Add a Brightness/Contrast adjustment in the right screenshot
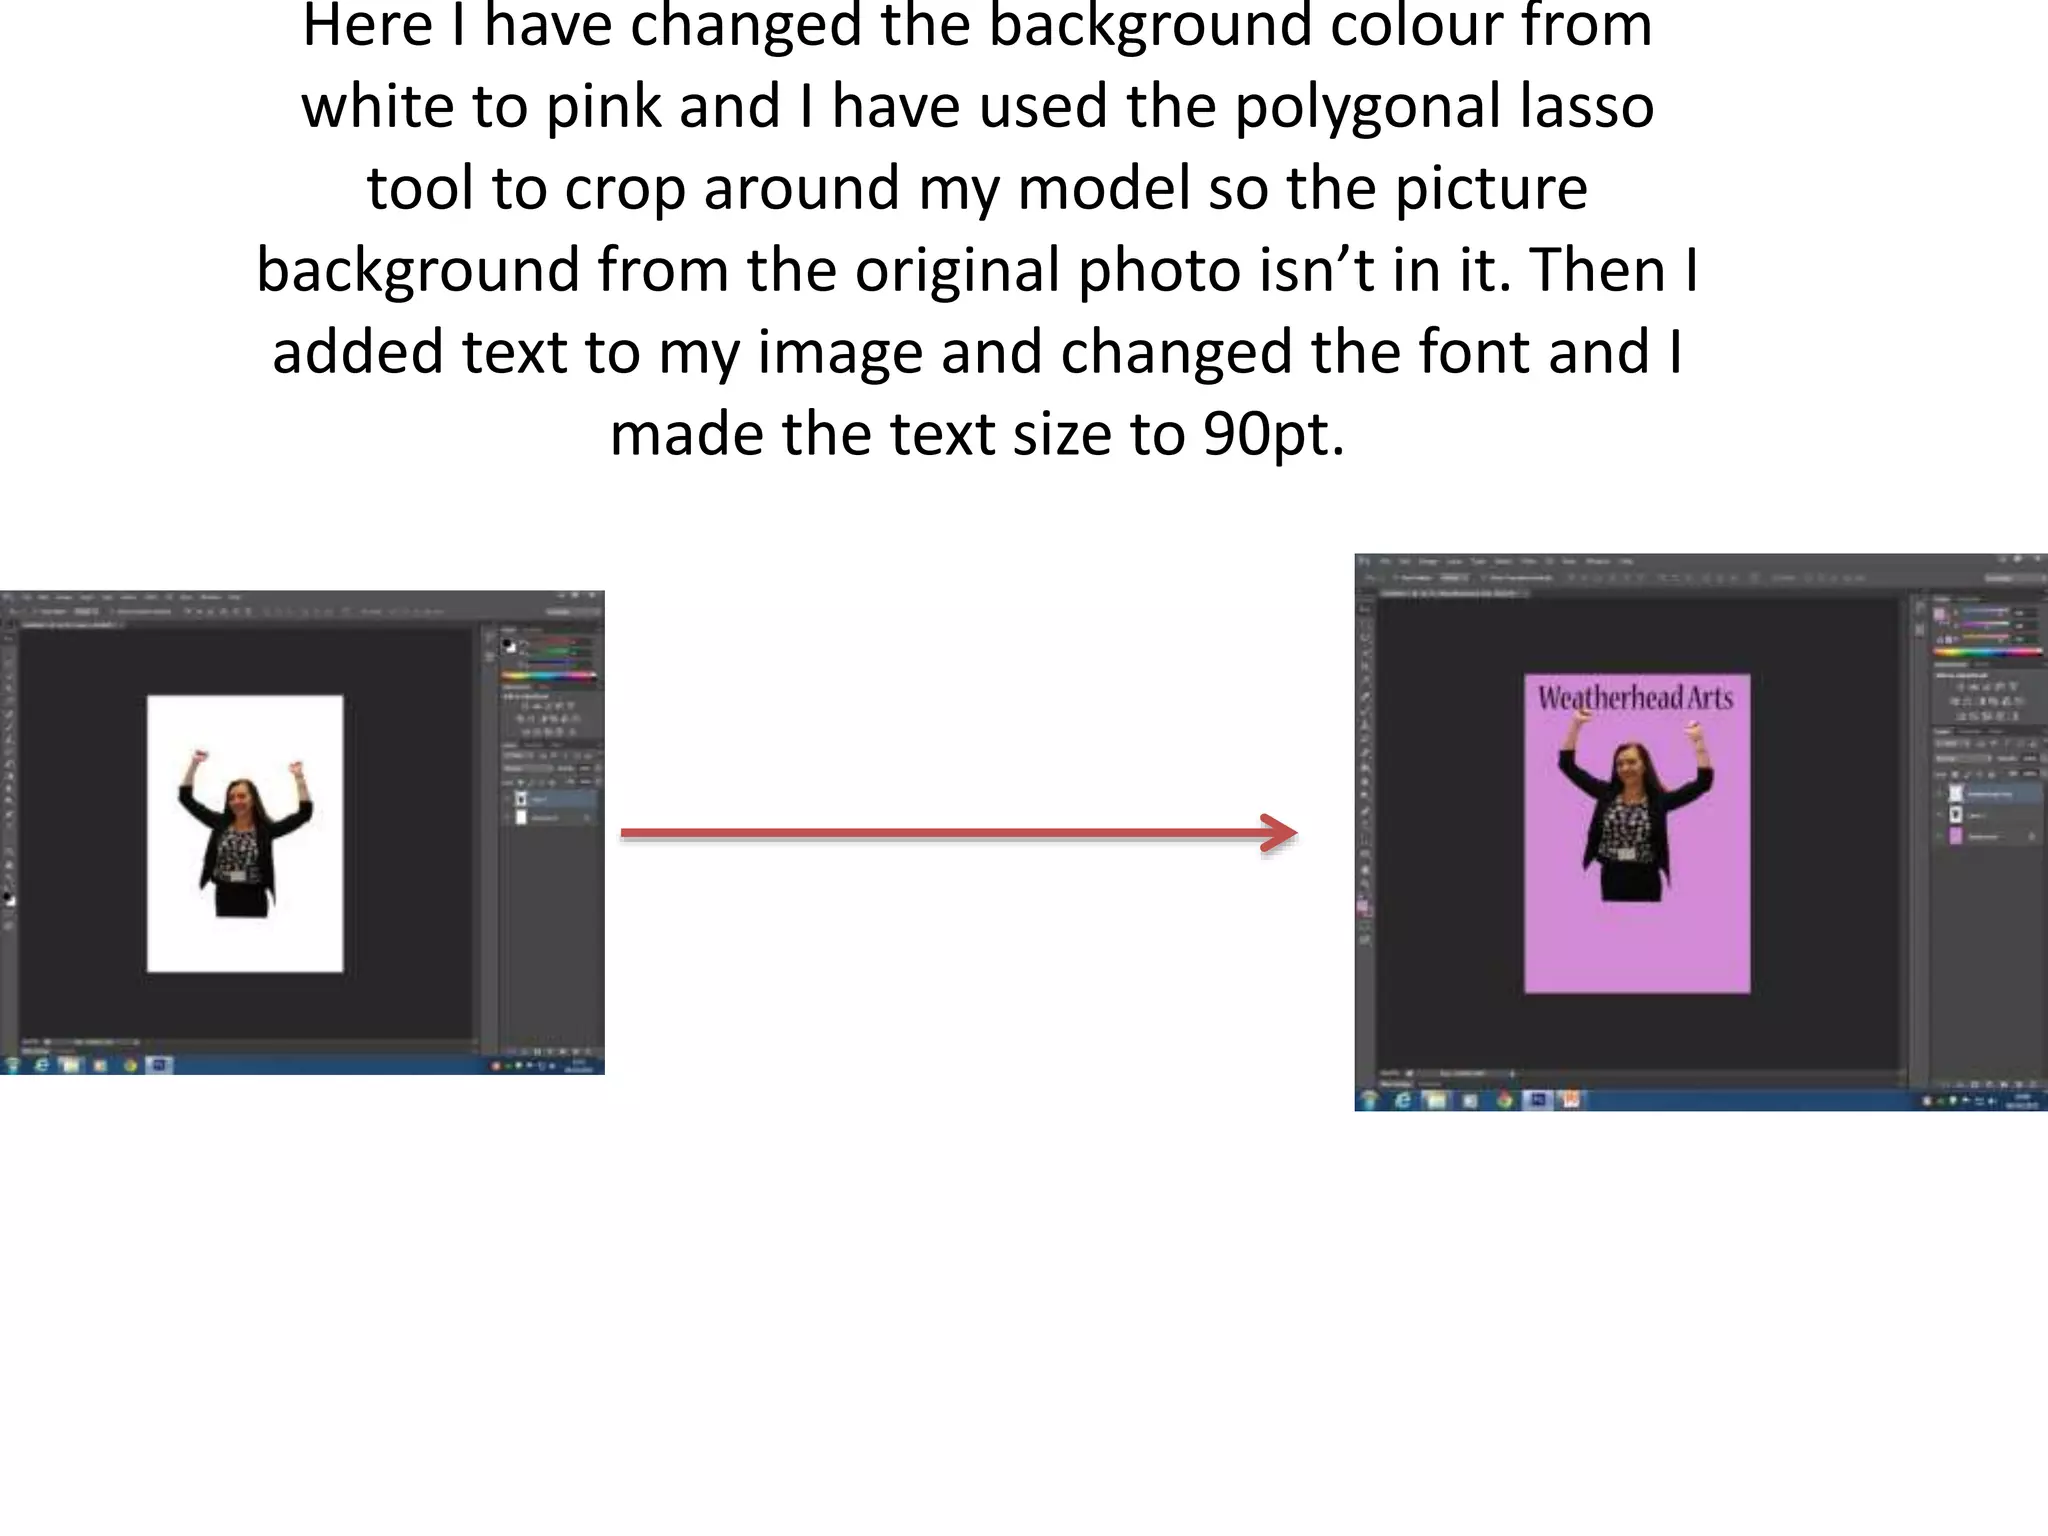The image size is (2048, 1536). click(1961, 687)
